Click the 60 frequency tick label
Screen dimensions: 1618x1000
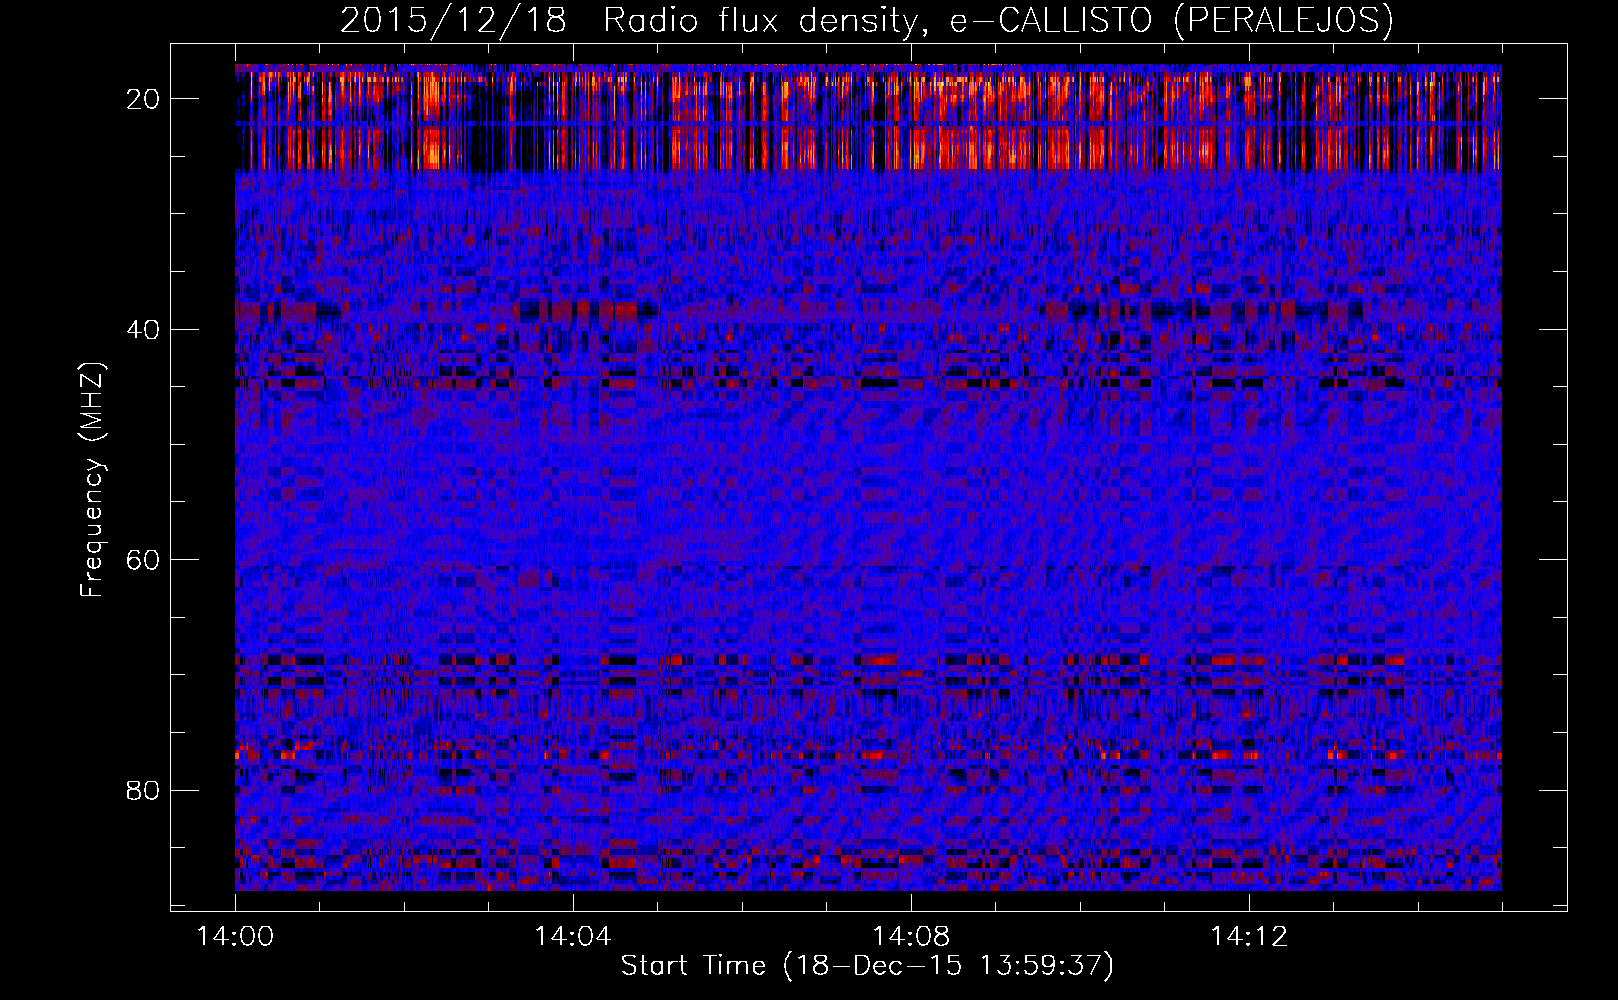(x=144, y=559)
